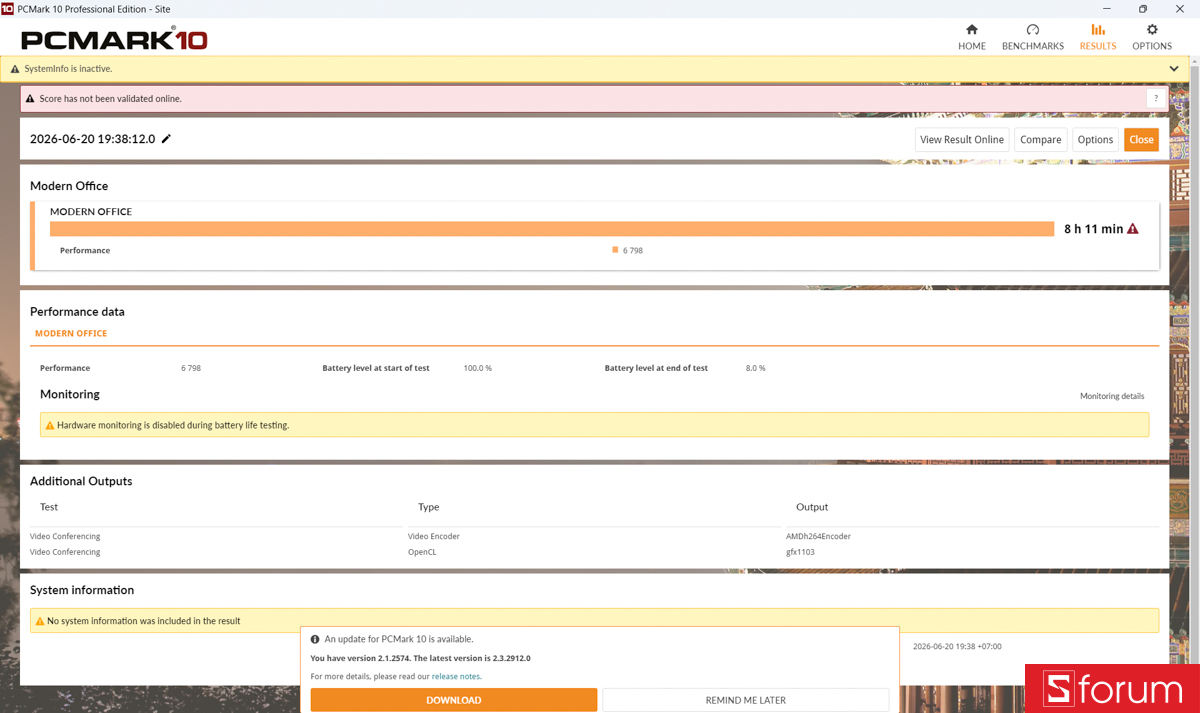Click the timestamp 2026-06-20 19:38 +07:00
The image size is (1200, 713).
957,646
